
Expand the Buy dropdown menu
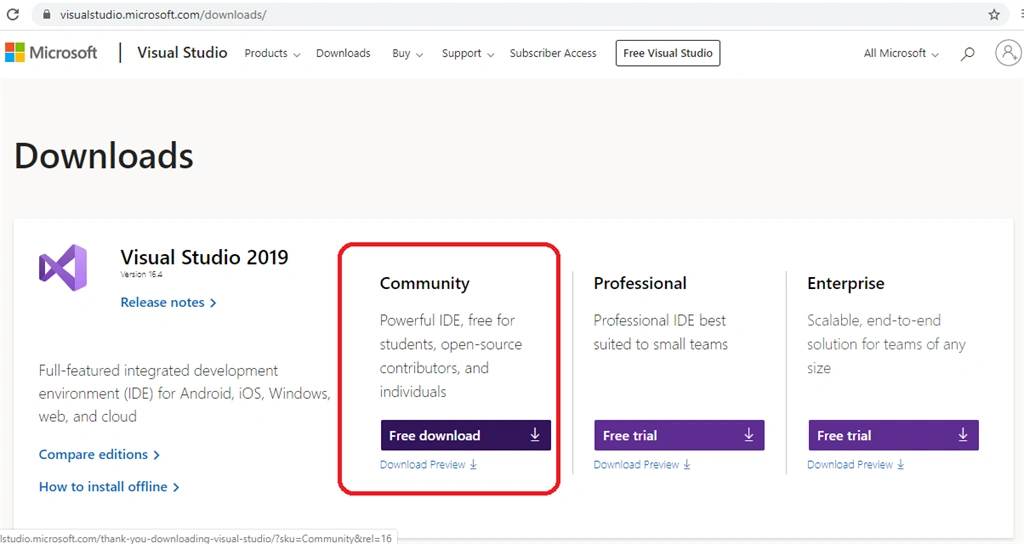pyautogui.click(x=408, y=54)
